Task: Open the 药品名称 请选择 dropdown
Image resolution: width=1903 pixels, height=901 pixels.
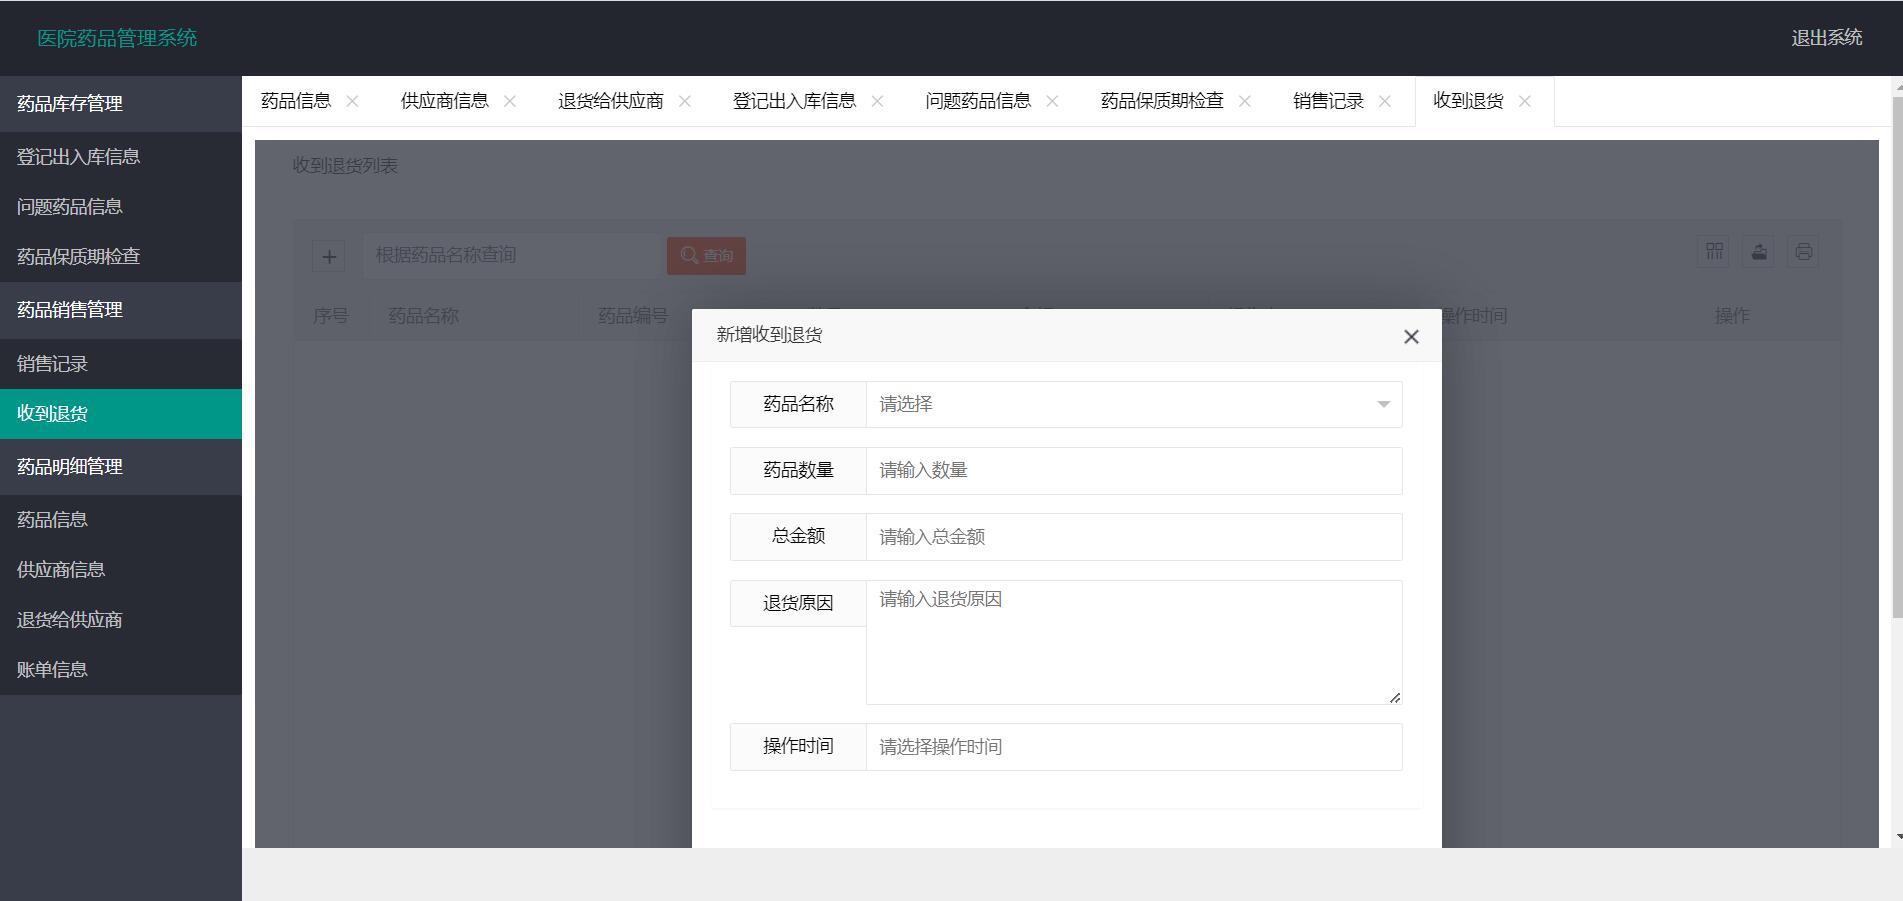Action: pyautogui.click(x=1134, y=404)
